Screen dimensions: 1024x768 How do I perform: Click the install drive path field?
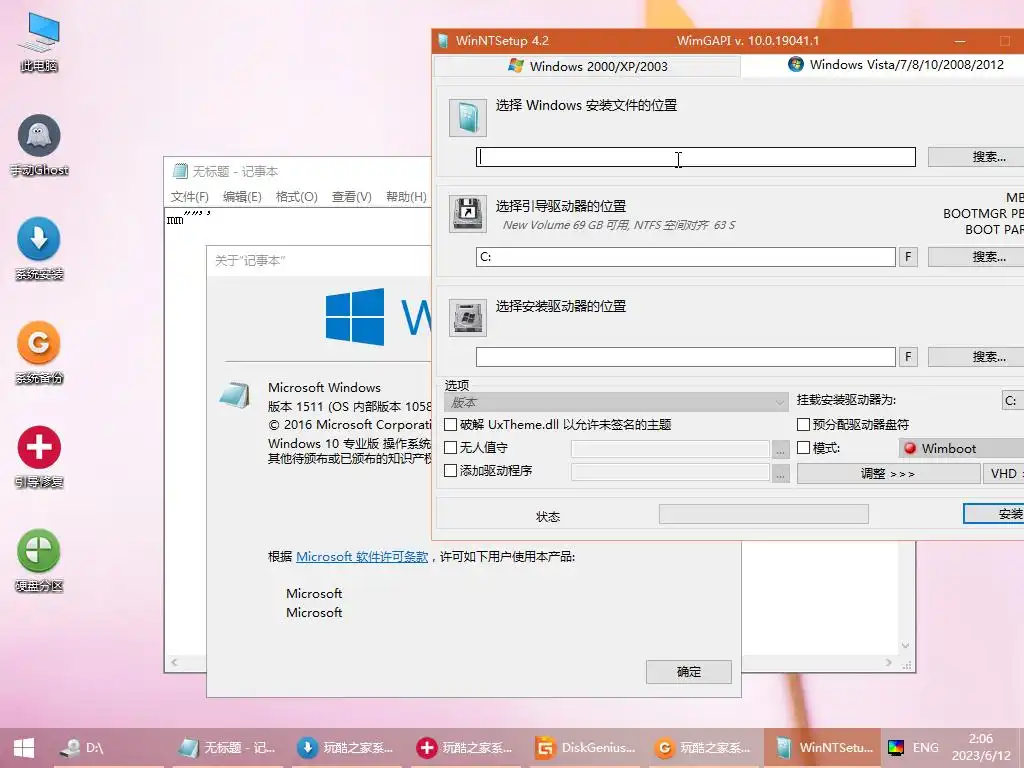[x=686, y=357]
